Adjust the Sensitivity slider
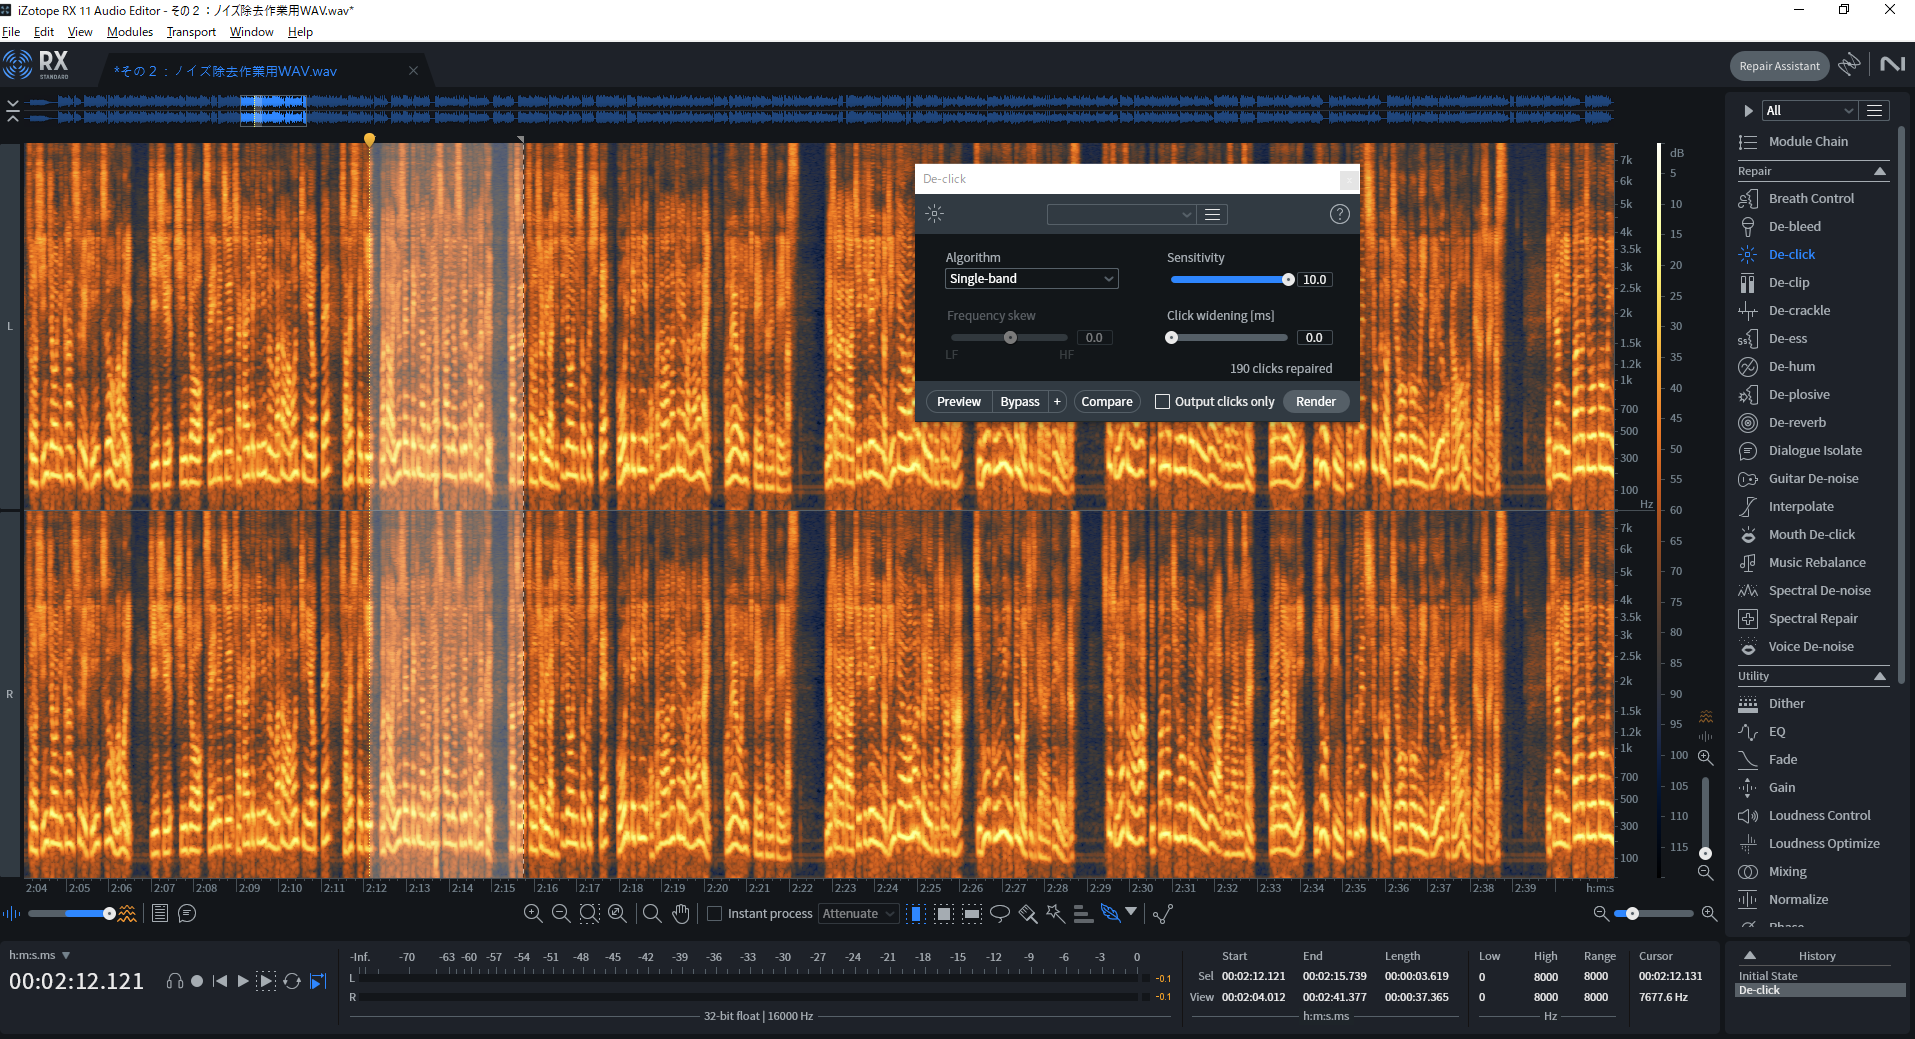Screen dimensions: 1915x1039 point(1230,279)
